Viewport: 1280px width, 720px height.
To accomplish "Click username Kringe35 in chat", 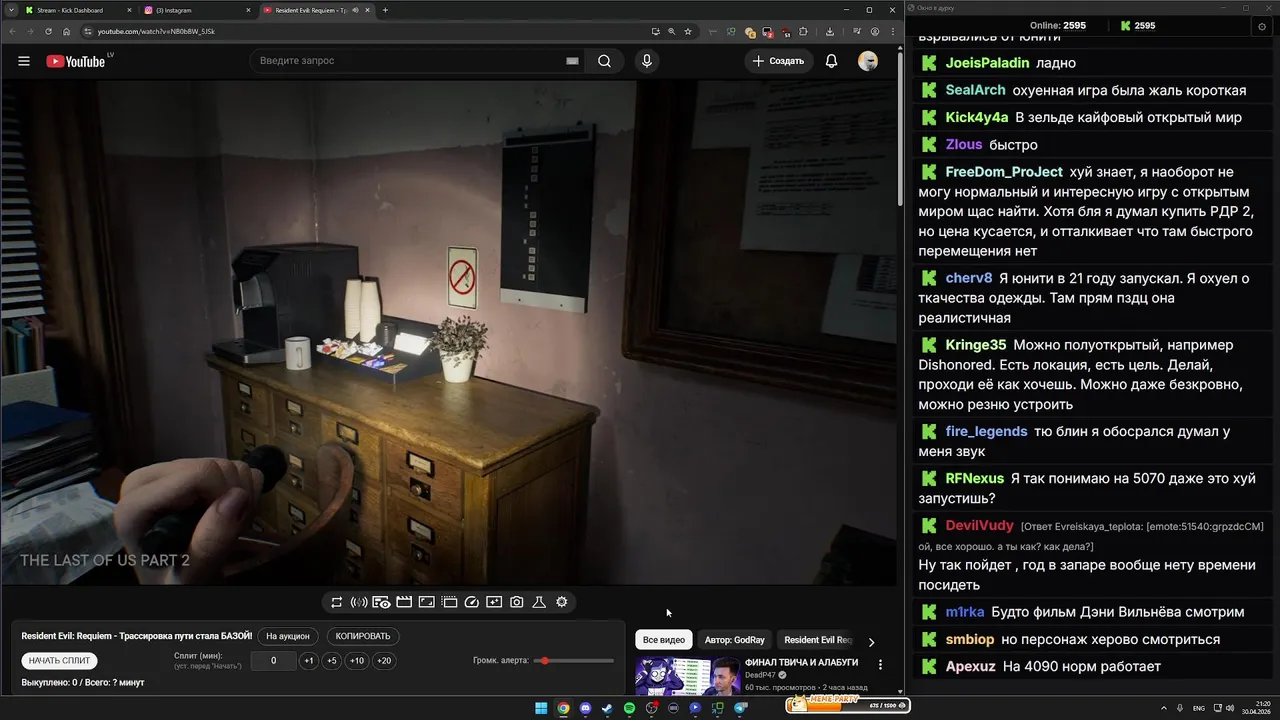I will click(x=976, y=345).
